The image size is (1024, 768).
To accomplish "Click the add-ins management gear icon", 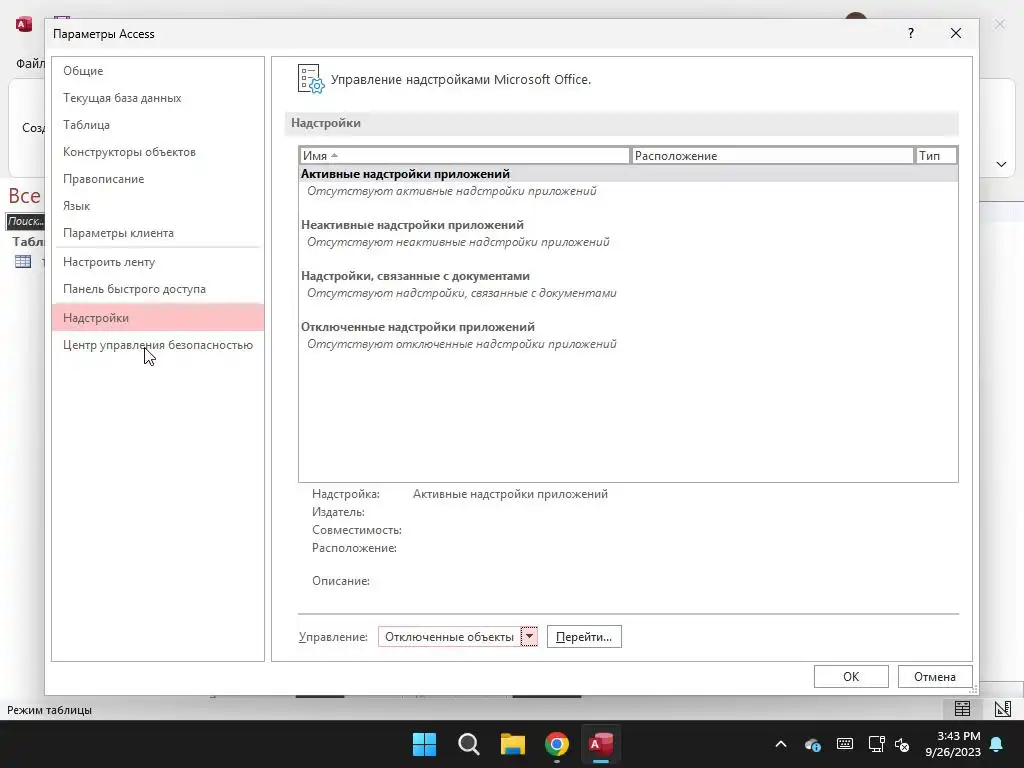I will pyautogui.click(x=311, y=79).
